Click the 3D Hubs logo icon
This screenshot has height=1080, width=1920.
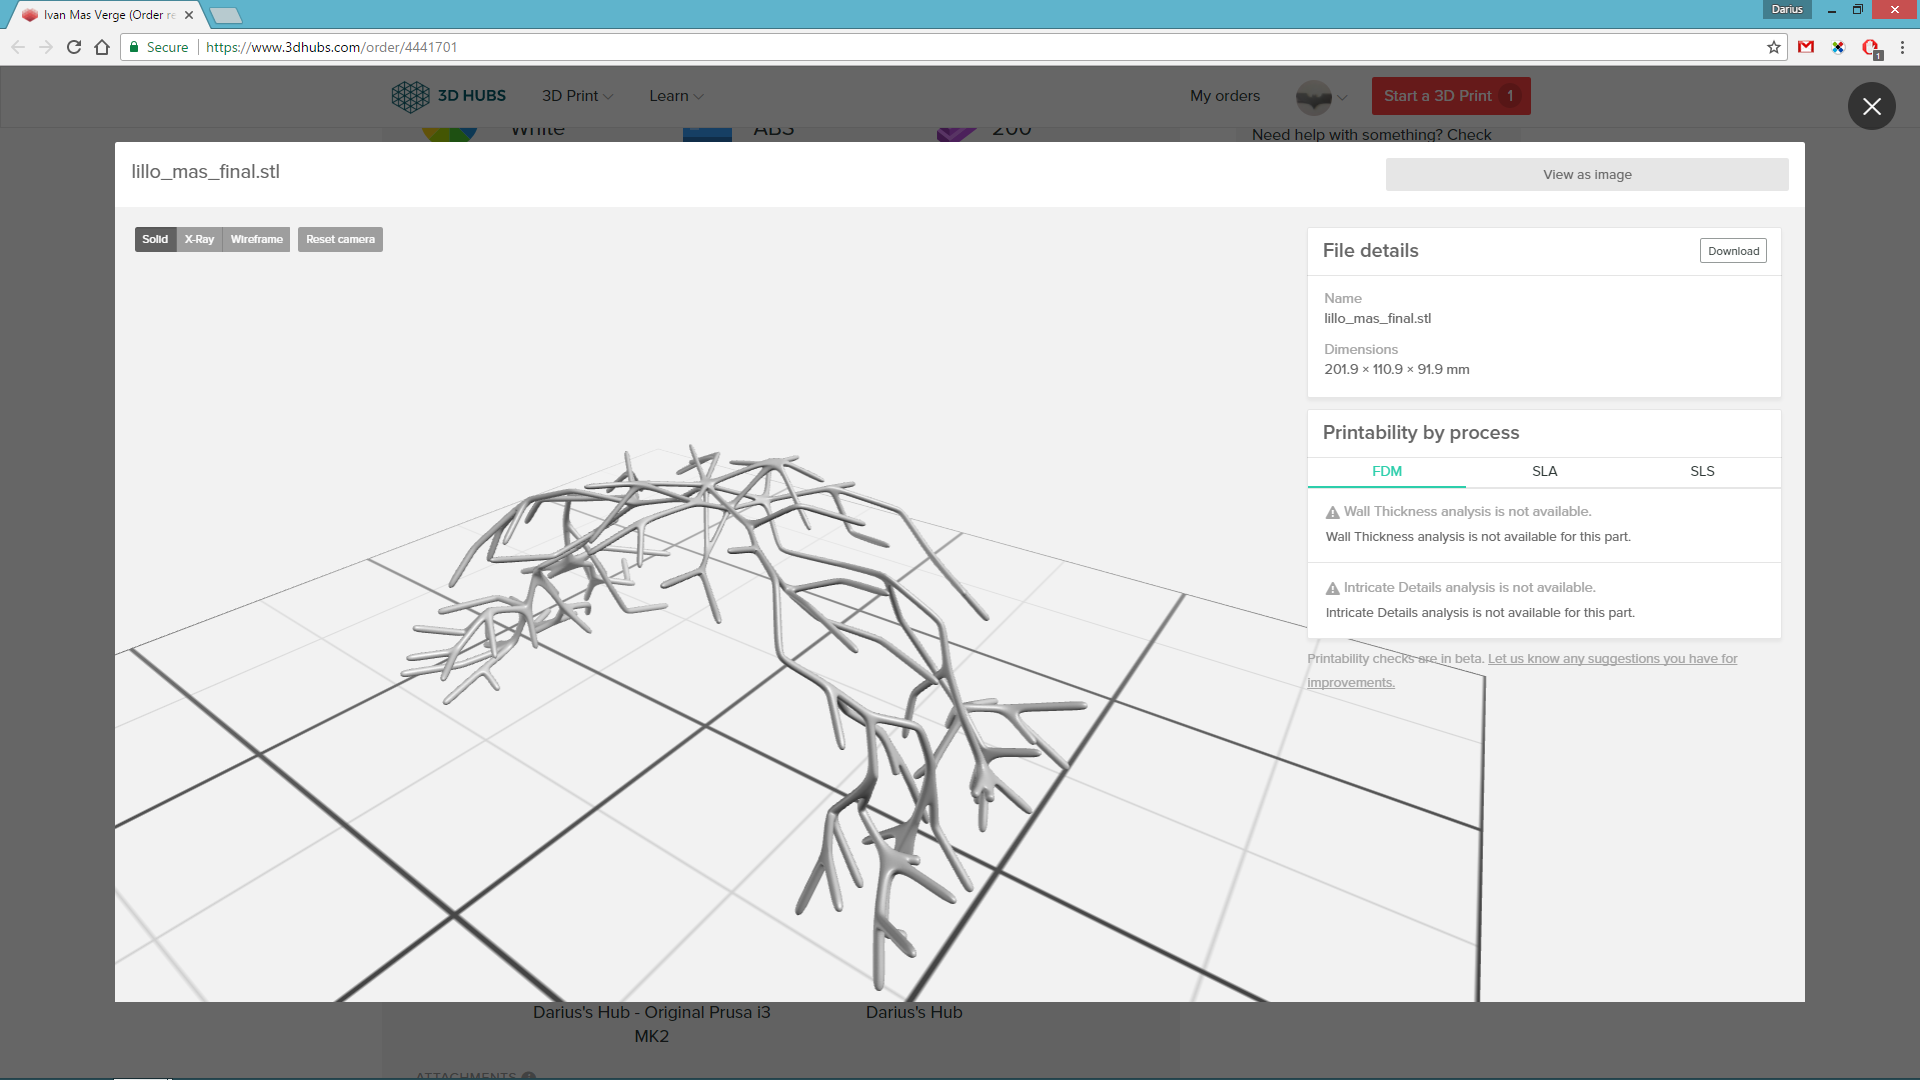pyautogui.click(x=410, y=96)
